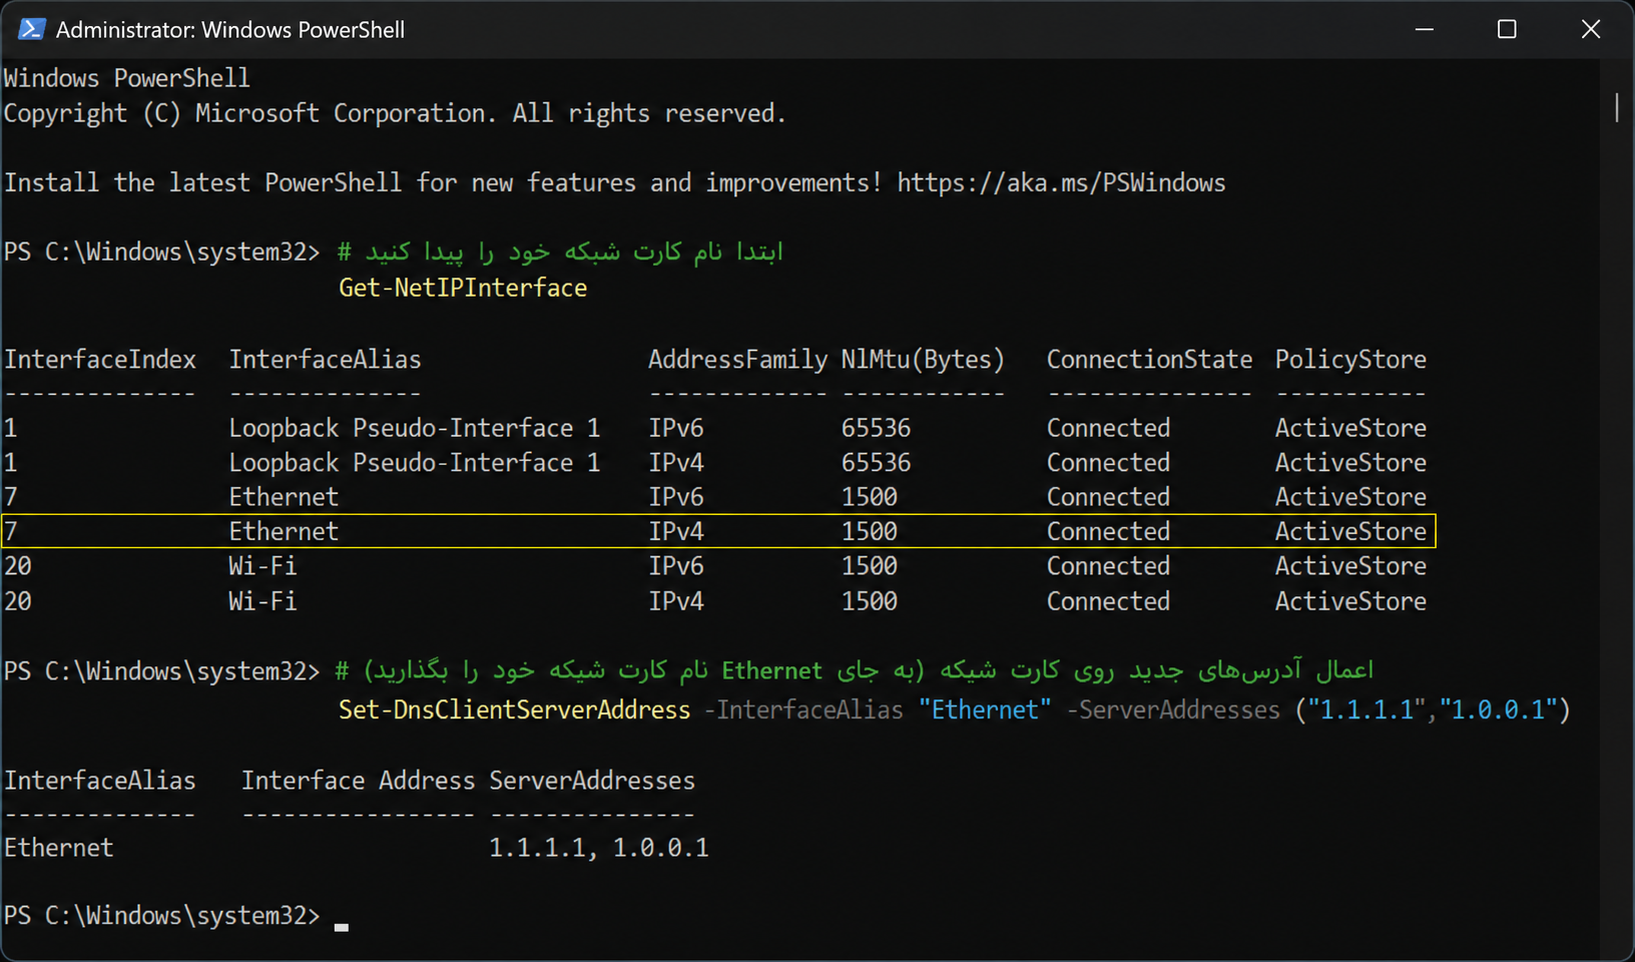Viewport: 1635px width, 962px height.
Task: Click the ServerAddresses output header
Action: [x=592, y=781]
